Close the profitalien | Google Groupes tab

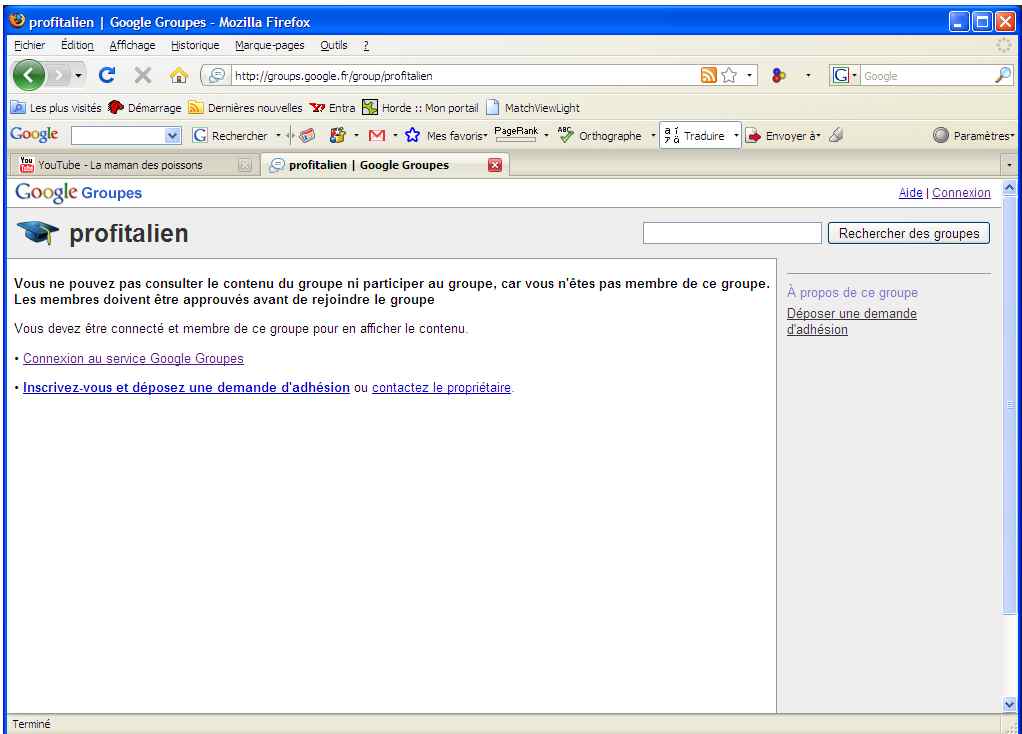pos(495,165)
